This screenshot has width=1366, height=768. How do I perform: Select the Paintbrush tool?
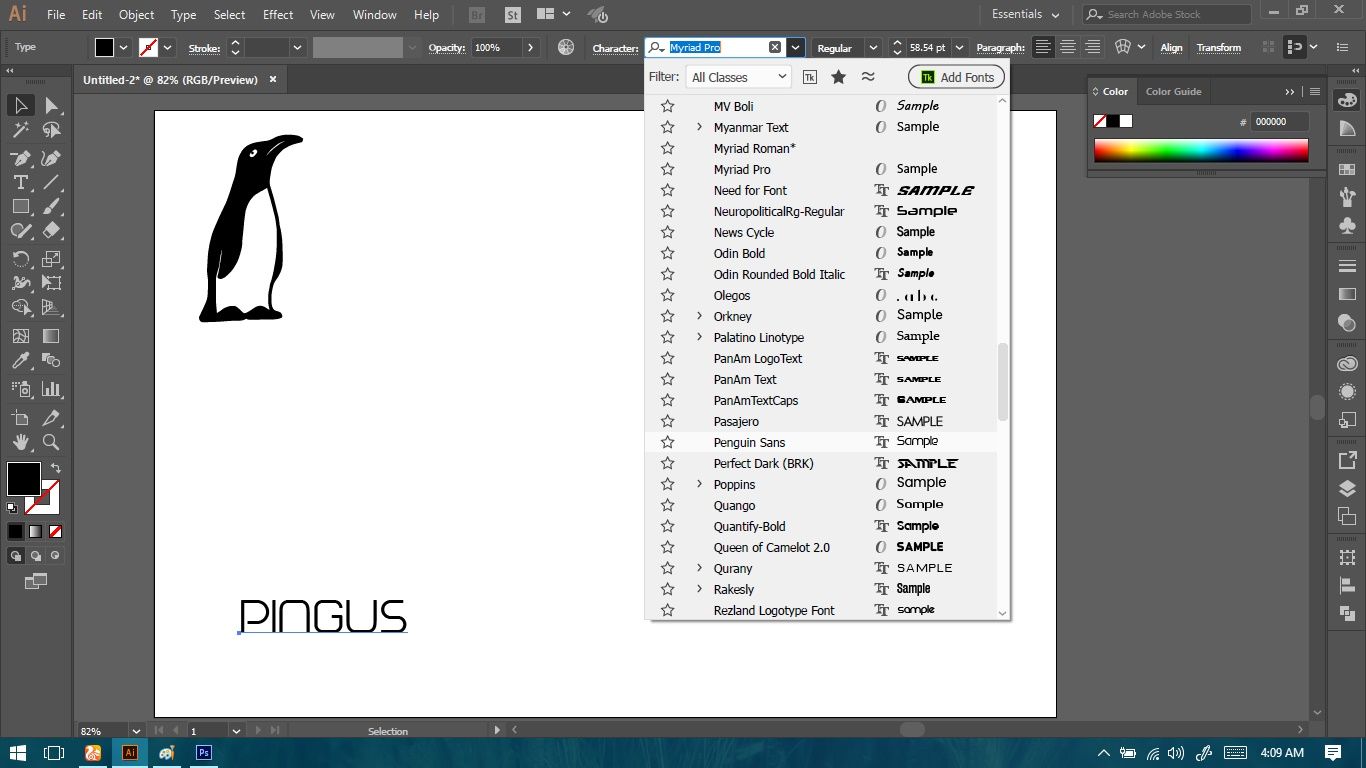click(51, 206)
